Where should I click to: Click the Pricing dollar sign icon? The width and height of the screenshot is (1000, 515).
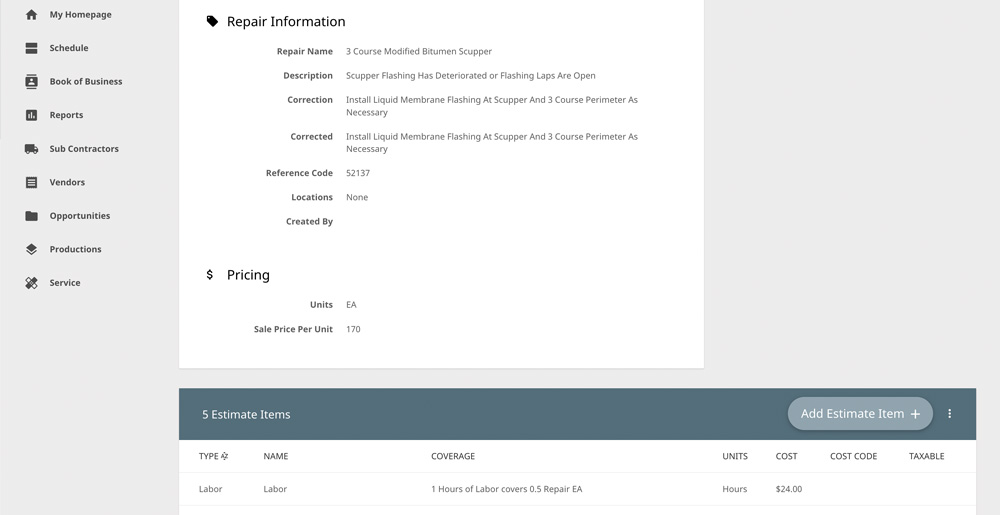click(210, 275)
